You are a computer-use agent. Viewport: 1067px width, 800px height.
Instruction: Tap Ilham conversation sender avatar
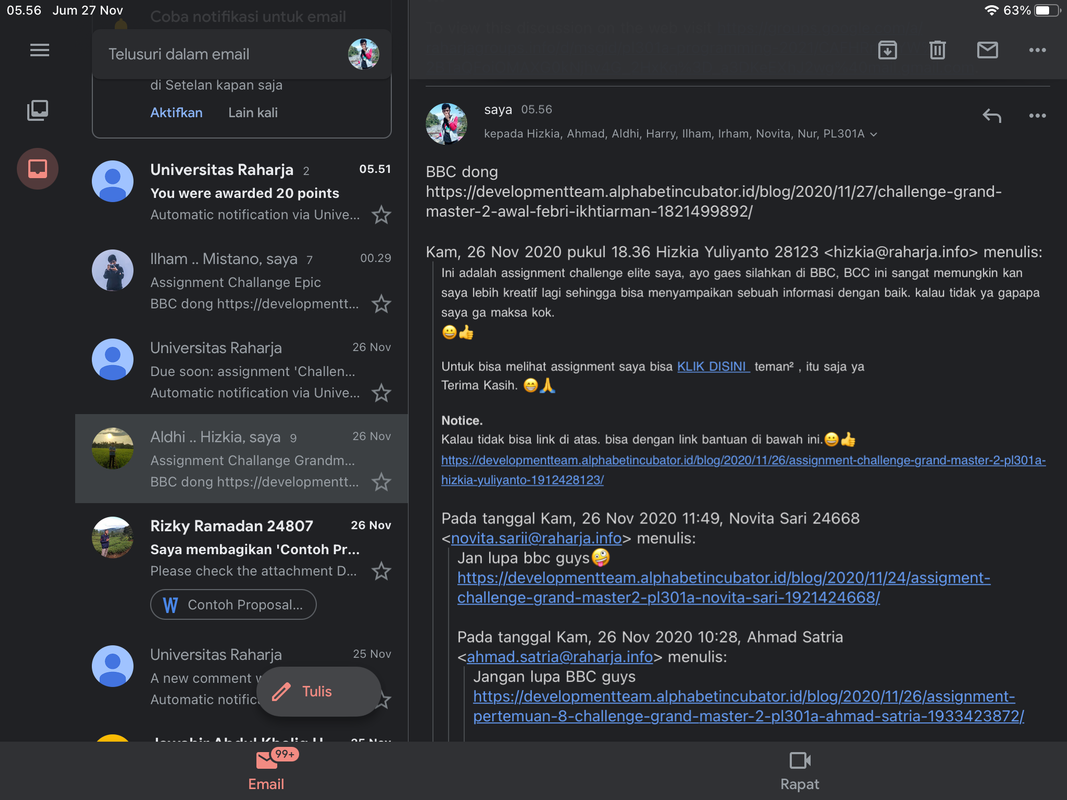point(112,271)
